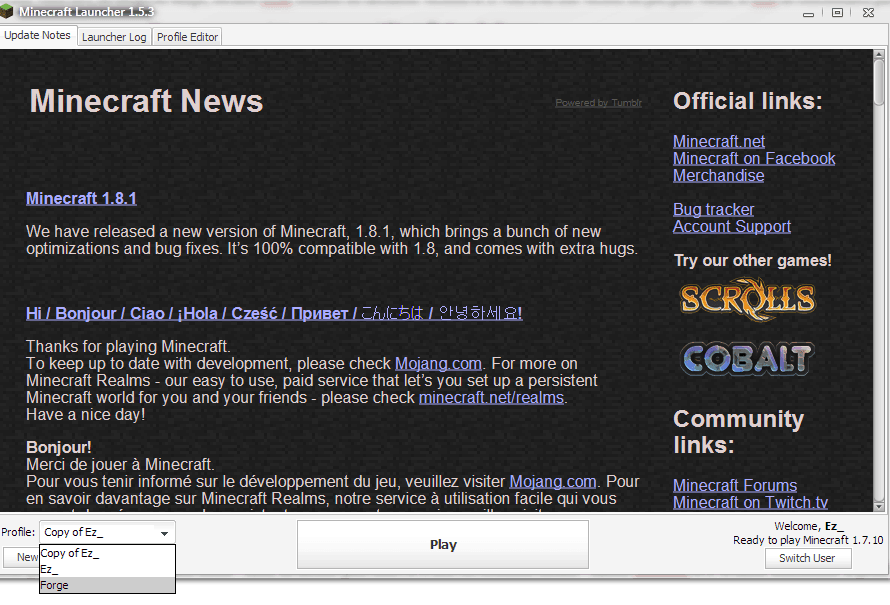Click the Minecraft News heading
This screenshot has height=605, width=890.
pyautogui.click(x=146, y=101)
